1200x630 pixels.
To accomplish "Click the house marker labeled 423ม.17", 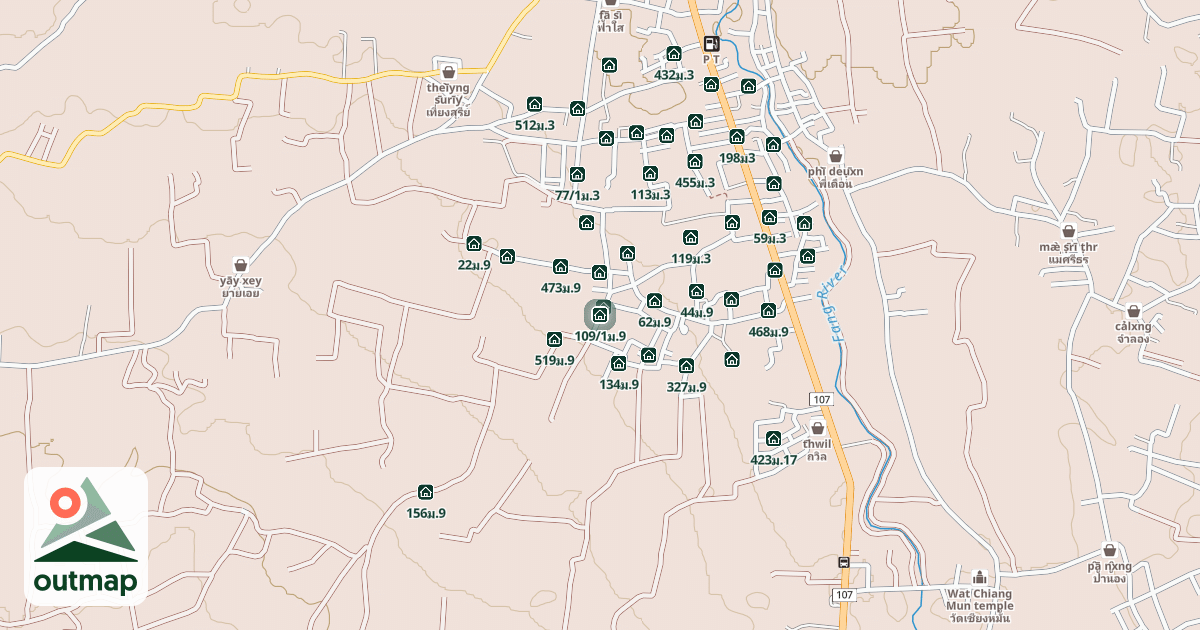I will (x=774, y=438).
